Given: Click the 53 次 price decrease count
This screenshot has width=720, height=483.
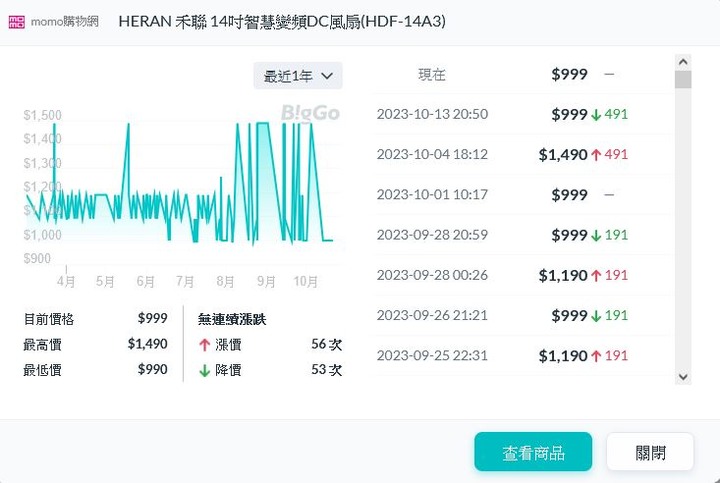Looking at the screenshot, I should point(326,370).
